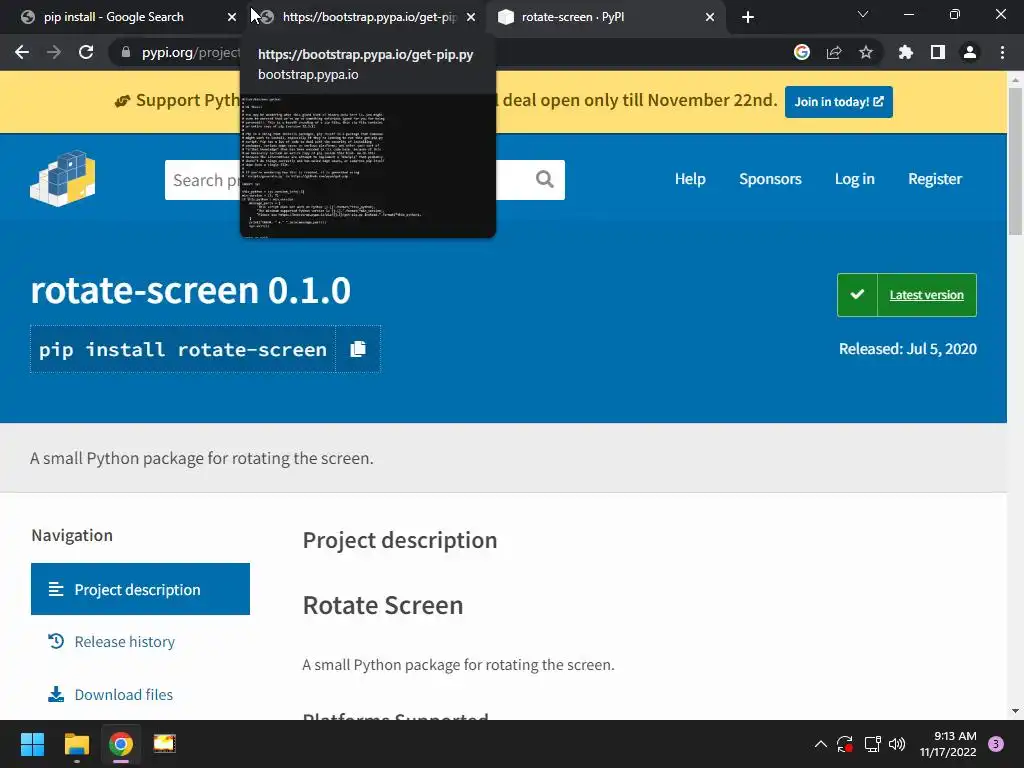Open the taskbar app beside Chrome
The image size is (1024, 768).
tap(165, 744)
